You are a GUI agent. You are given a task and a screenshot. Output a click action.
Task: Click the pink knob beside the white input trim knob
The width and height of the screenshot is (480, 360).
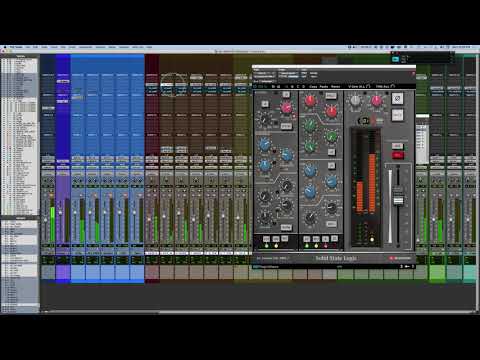pyautogui.click(x=376, y=100)
